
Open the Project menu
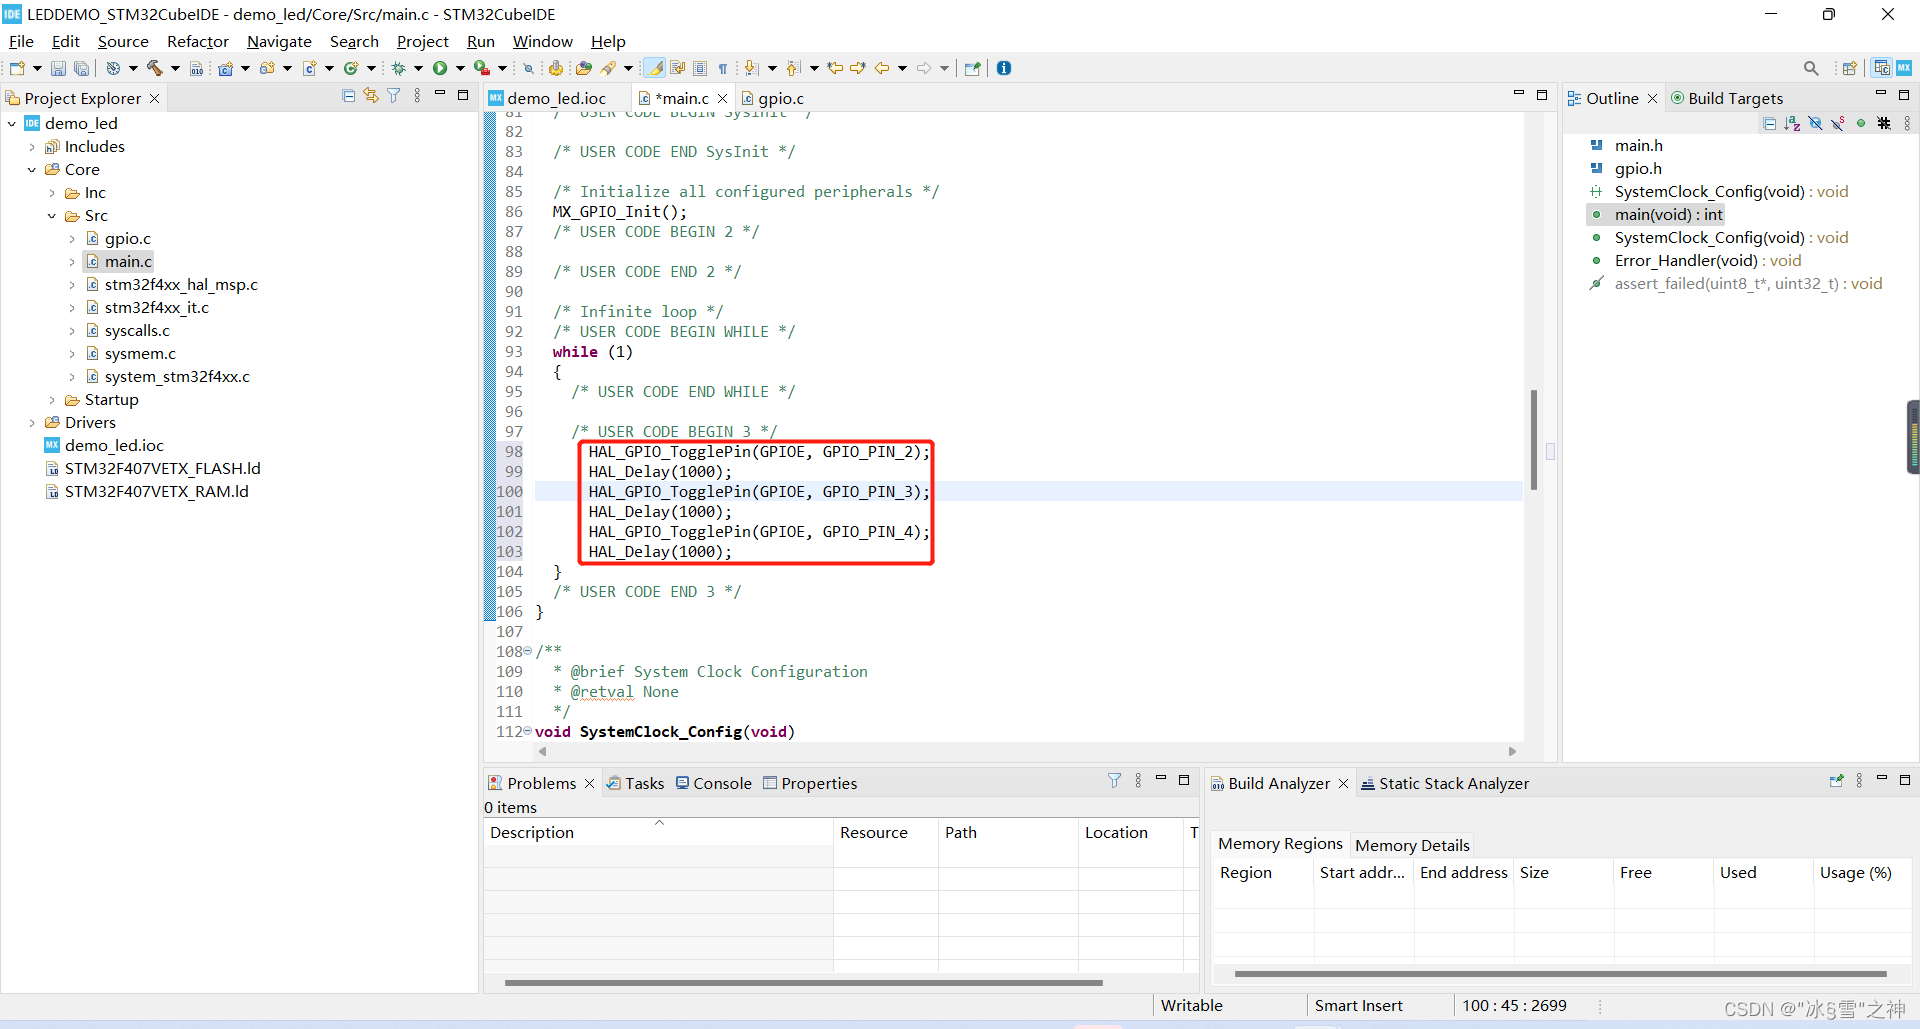pos(422,41)
